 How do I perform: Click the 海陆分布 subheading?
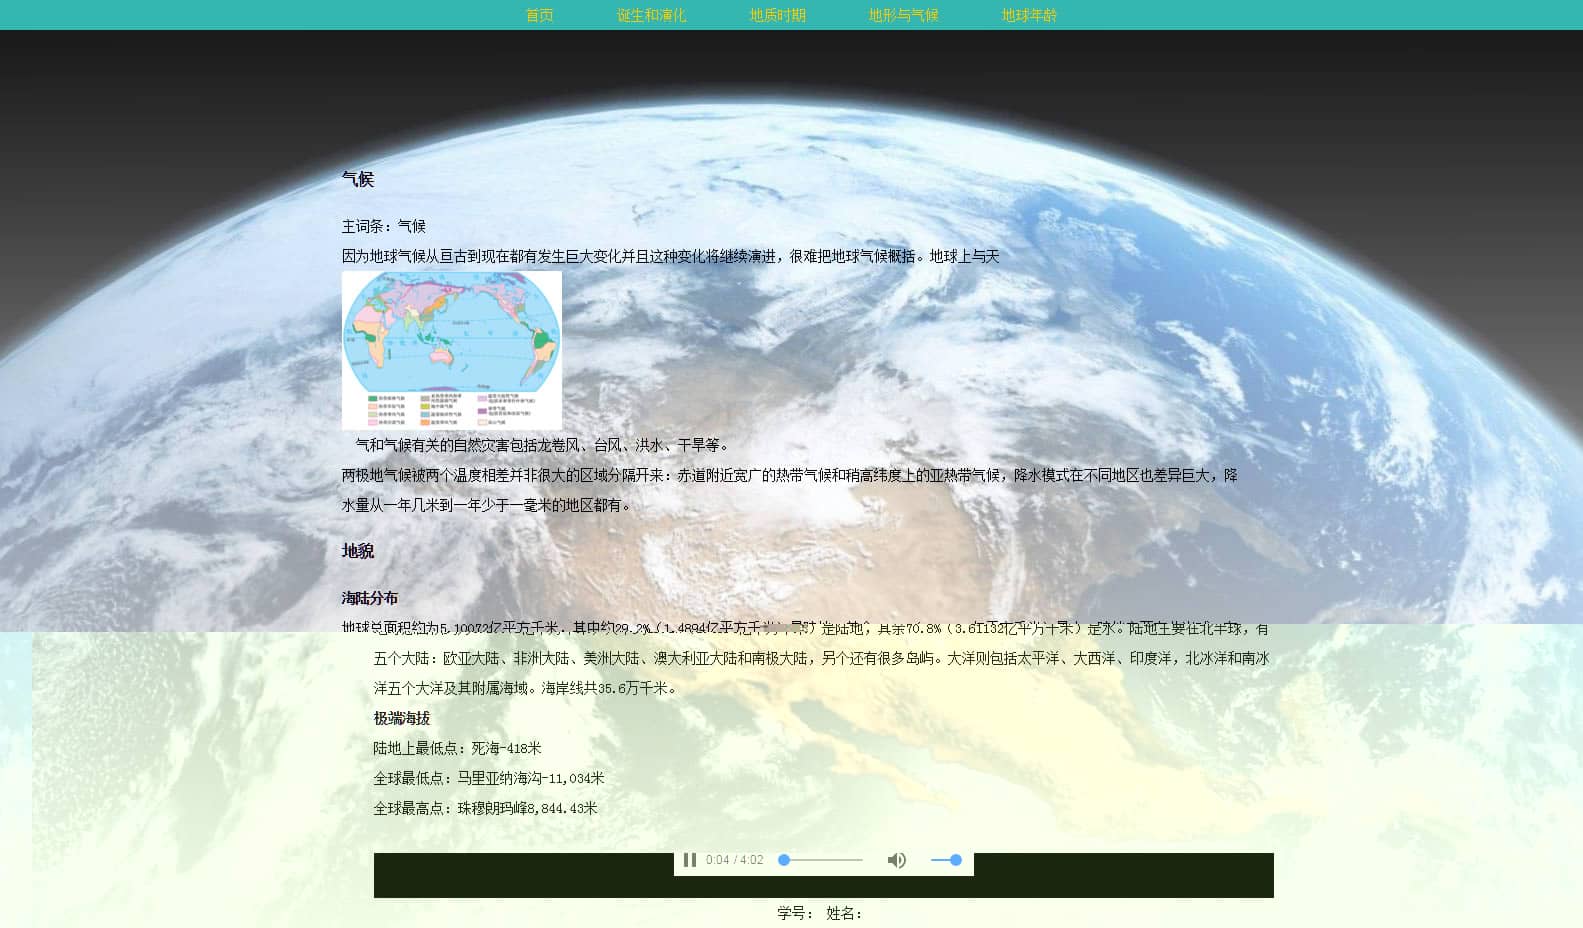pos(370,598)
